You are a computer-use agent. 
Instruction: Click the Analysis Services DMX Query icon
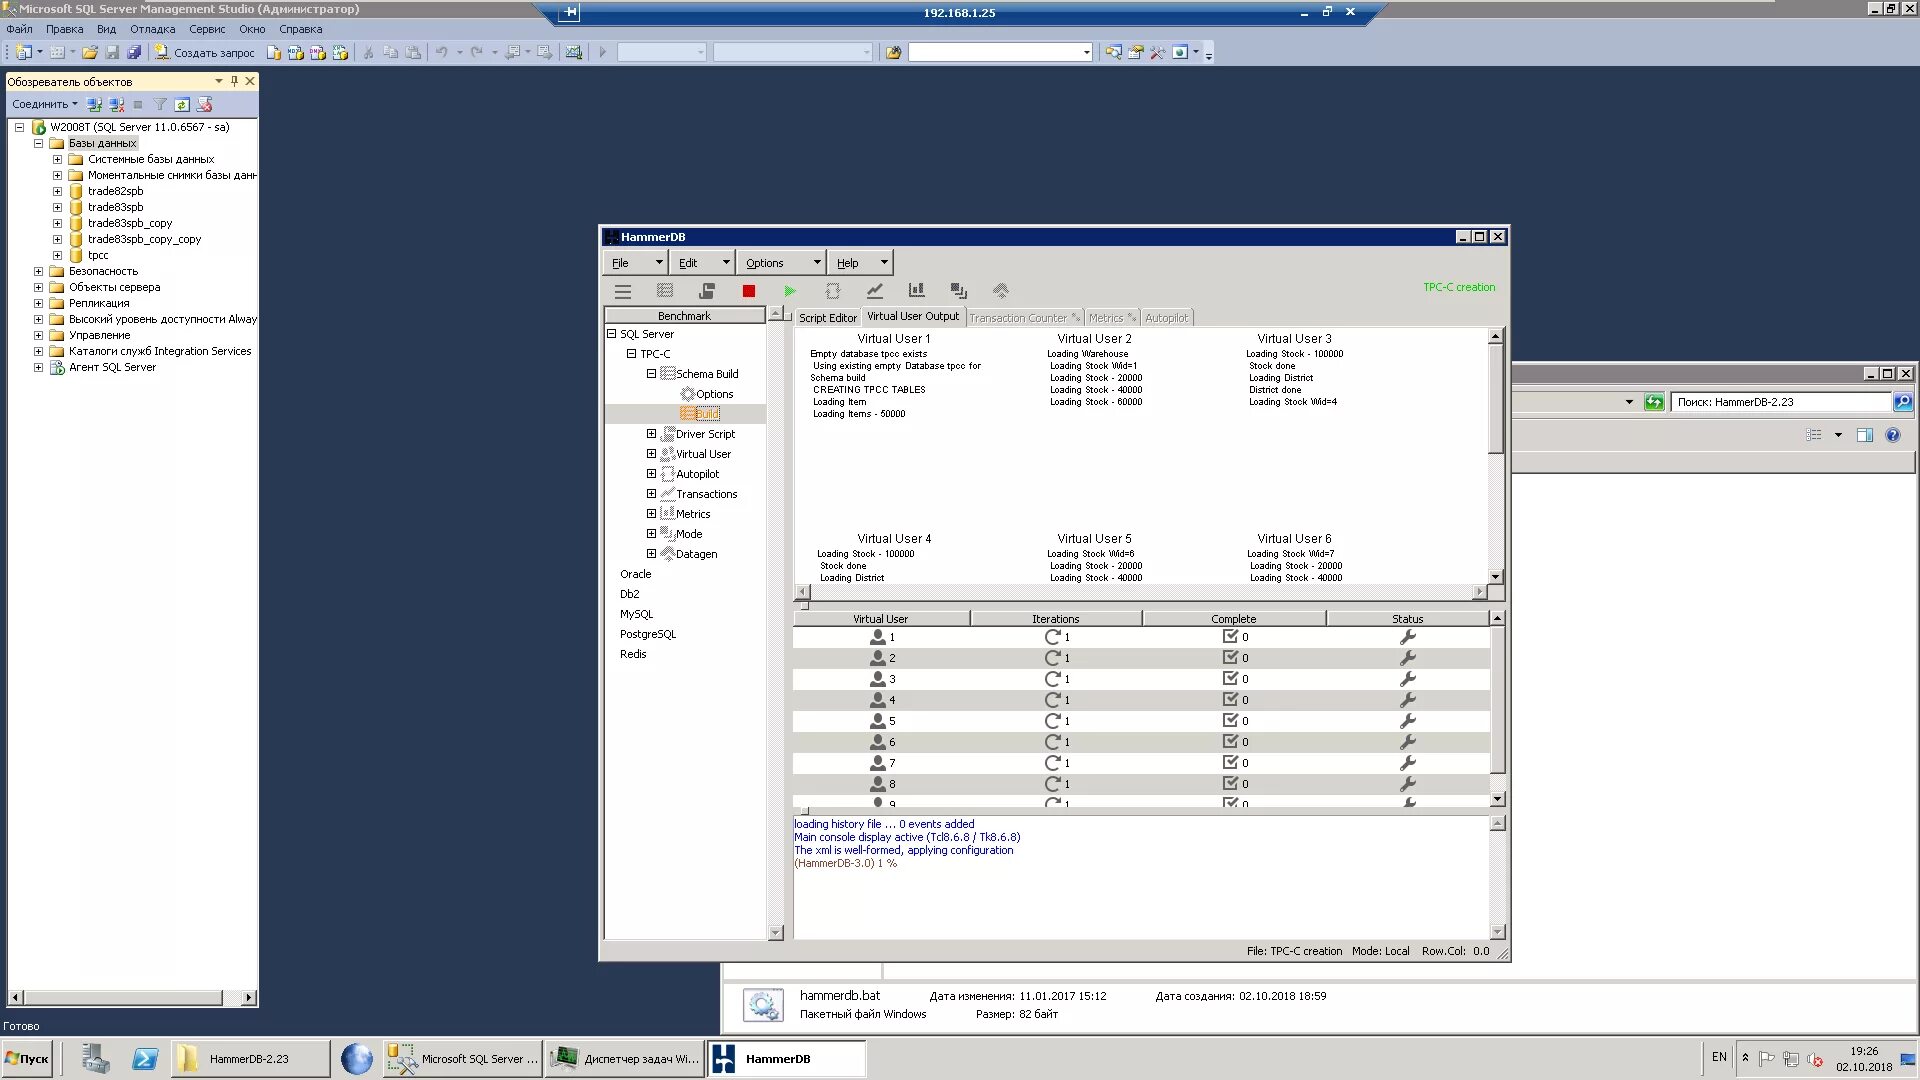[x=318, y=52]
